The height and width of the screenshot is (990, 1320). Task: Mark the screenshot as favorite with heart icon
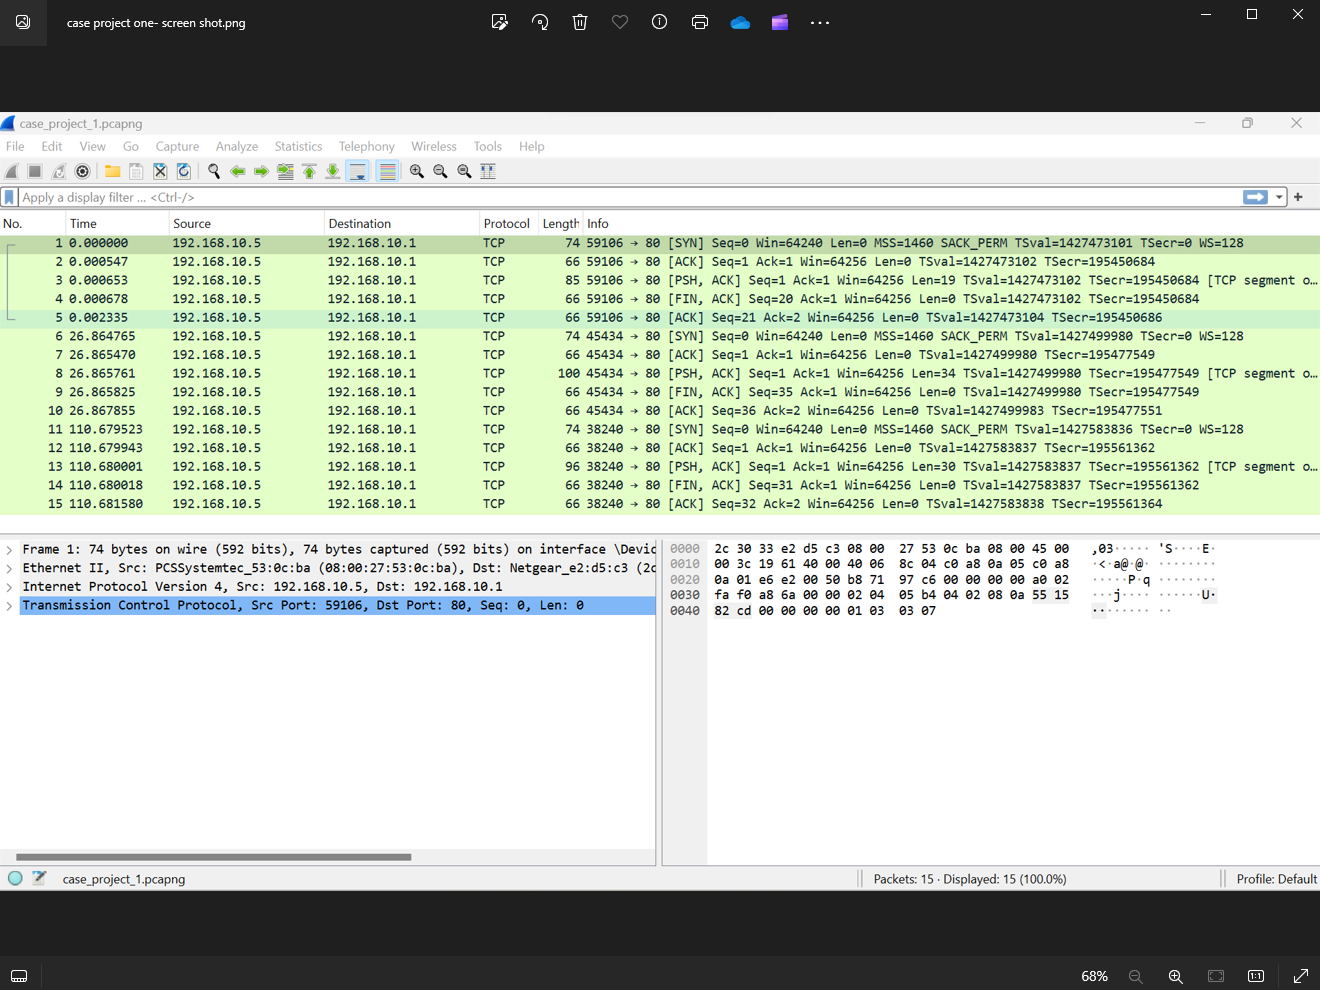(x=619, y=21)
